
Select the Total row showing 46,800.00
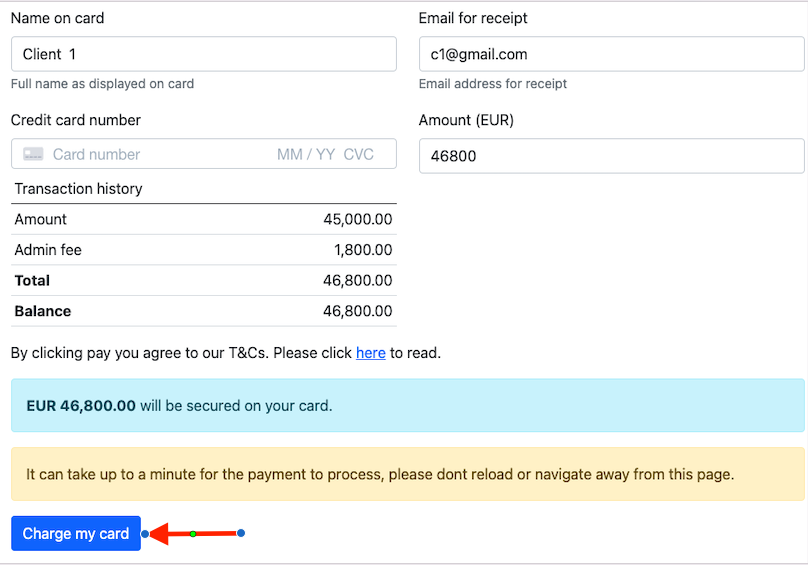coord(203,281)
